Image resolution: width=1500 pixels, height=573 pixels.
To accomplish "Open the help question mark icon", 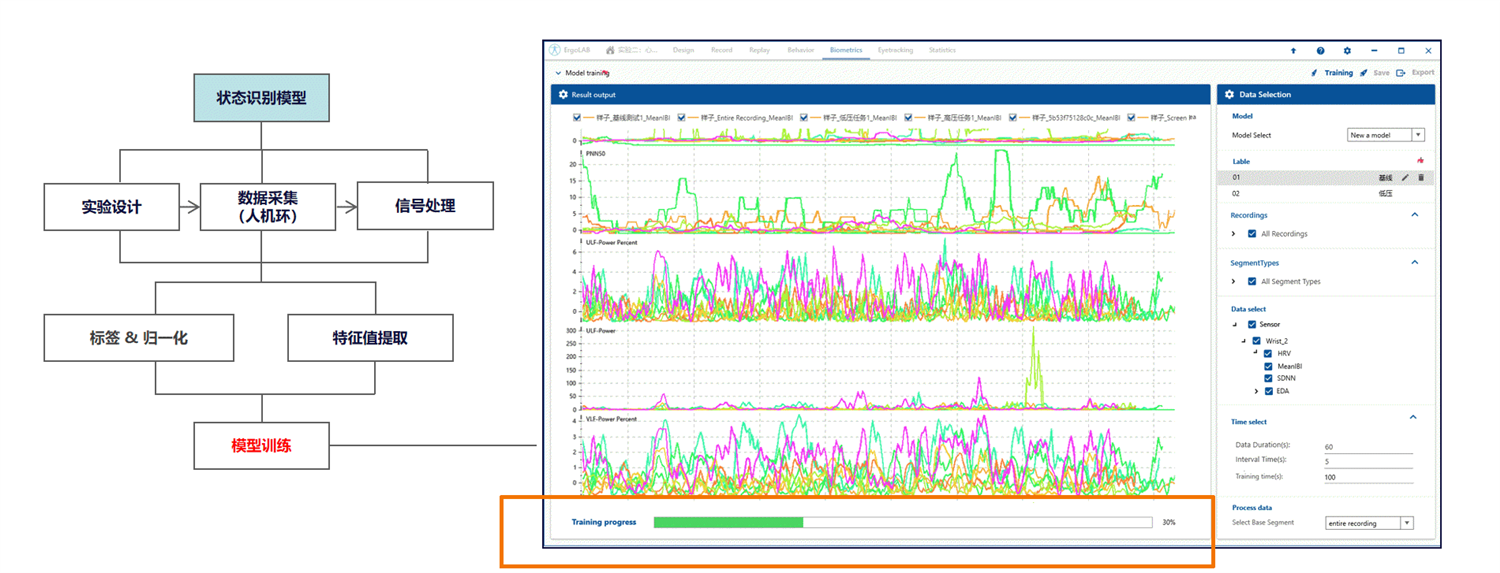I will tap(1320, 50).
